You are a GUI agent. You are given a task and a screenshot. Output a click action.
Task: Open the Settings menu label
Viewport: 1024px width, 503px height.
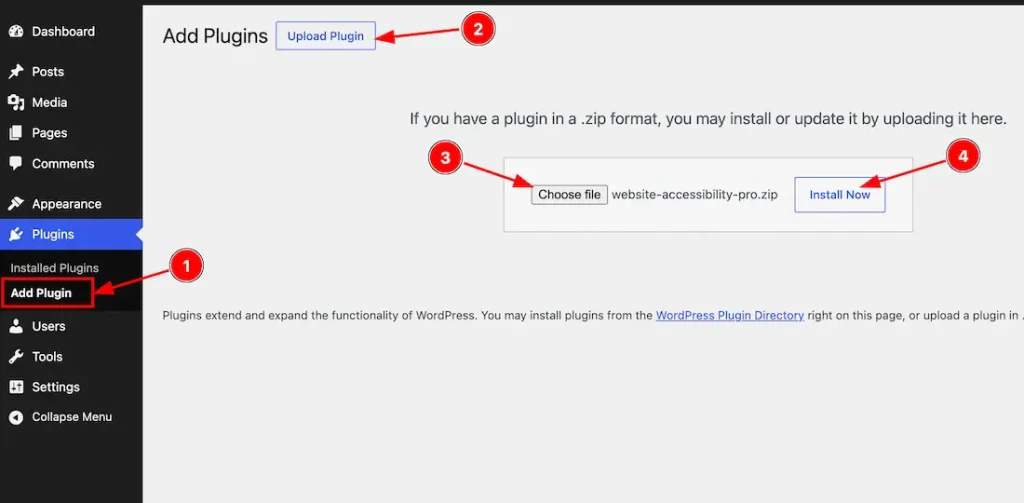[56, 387]
